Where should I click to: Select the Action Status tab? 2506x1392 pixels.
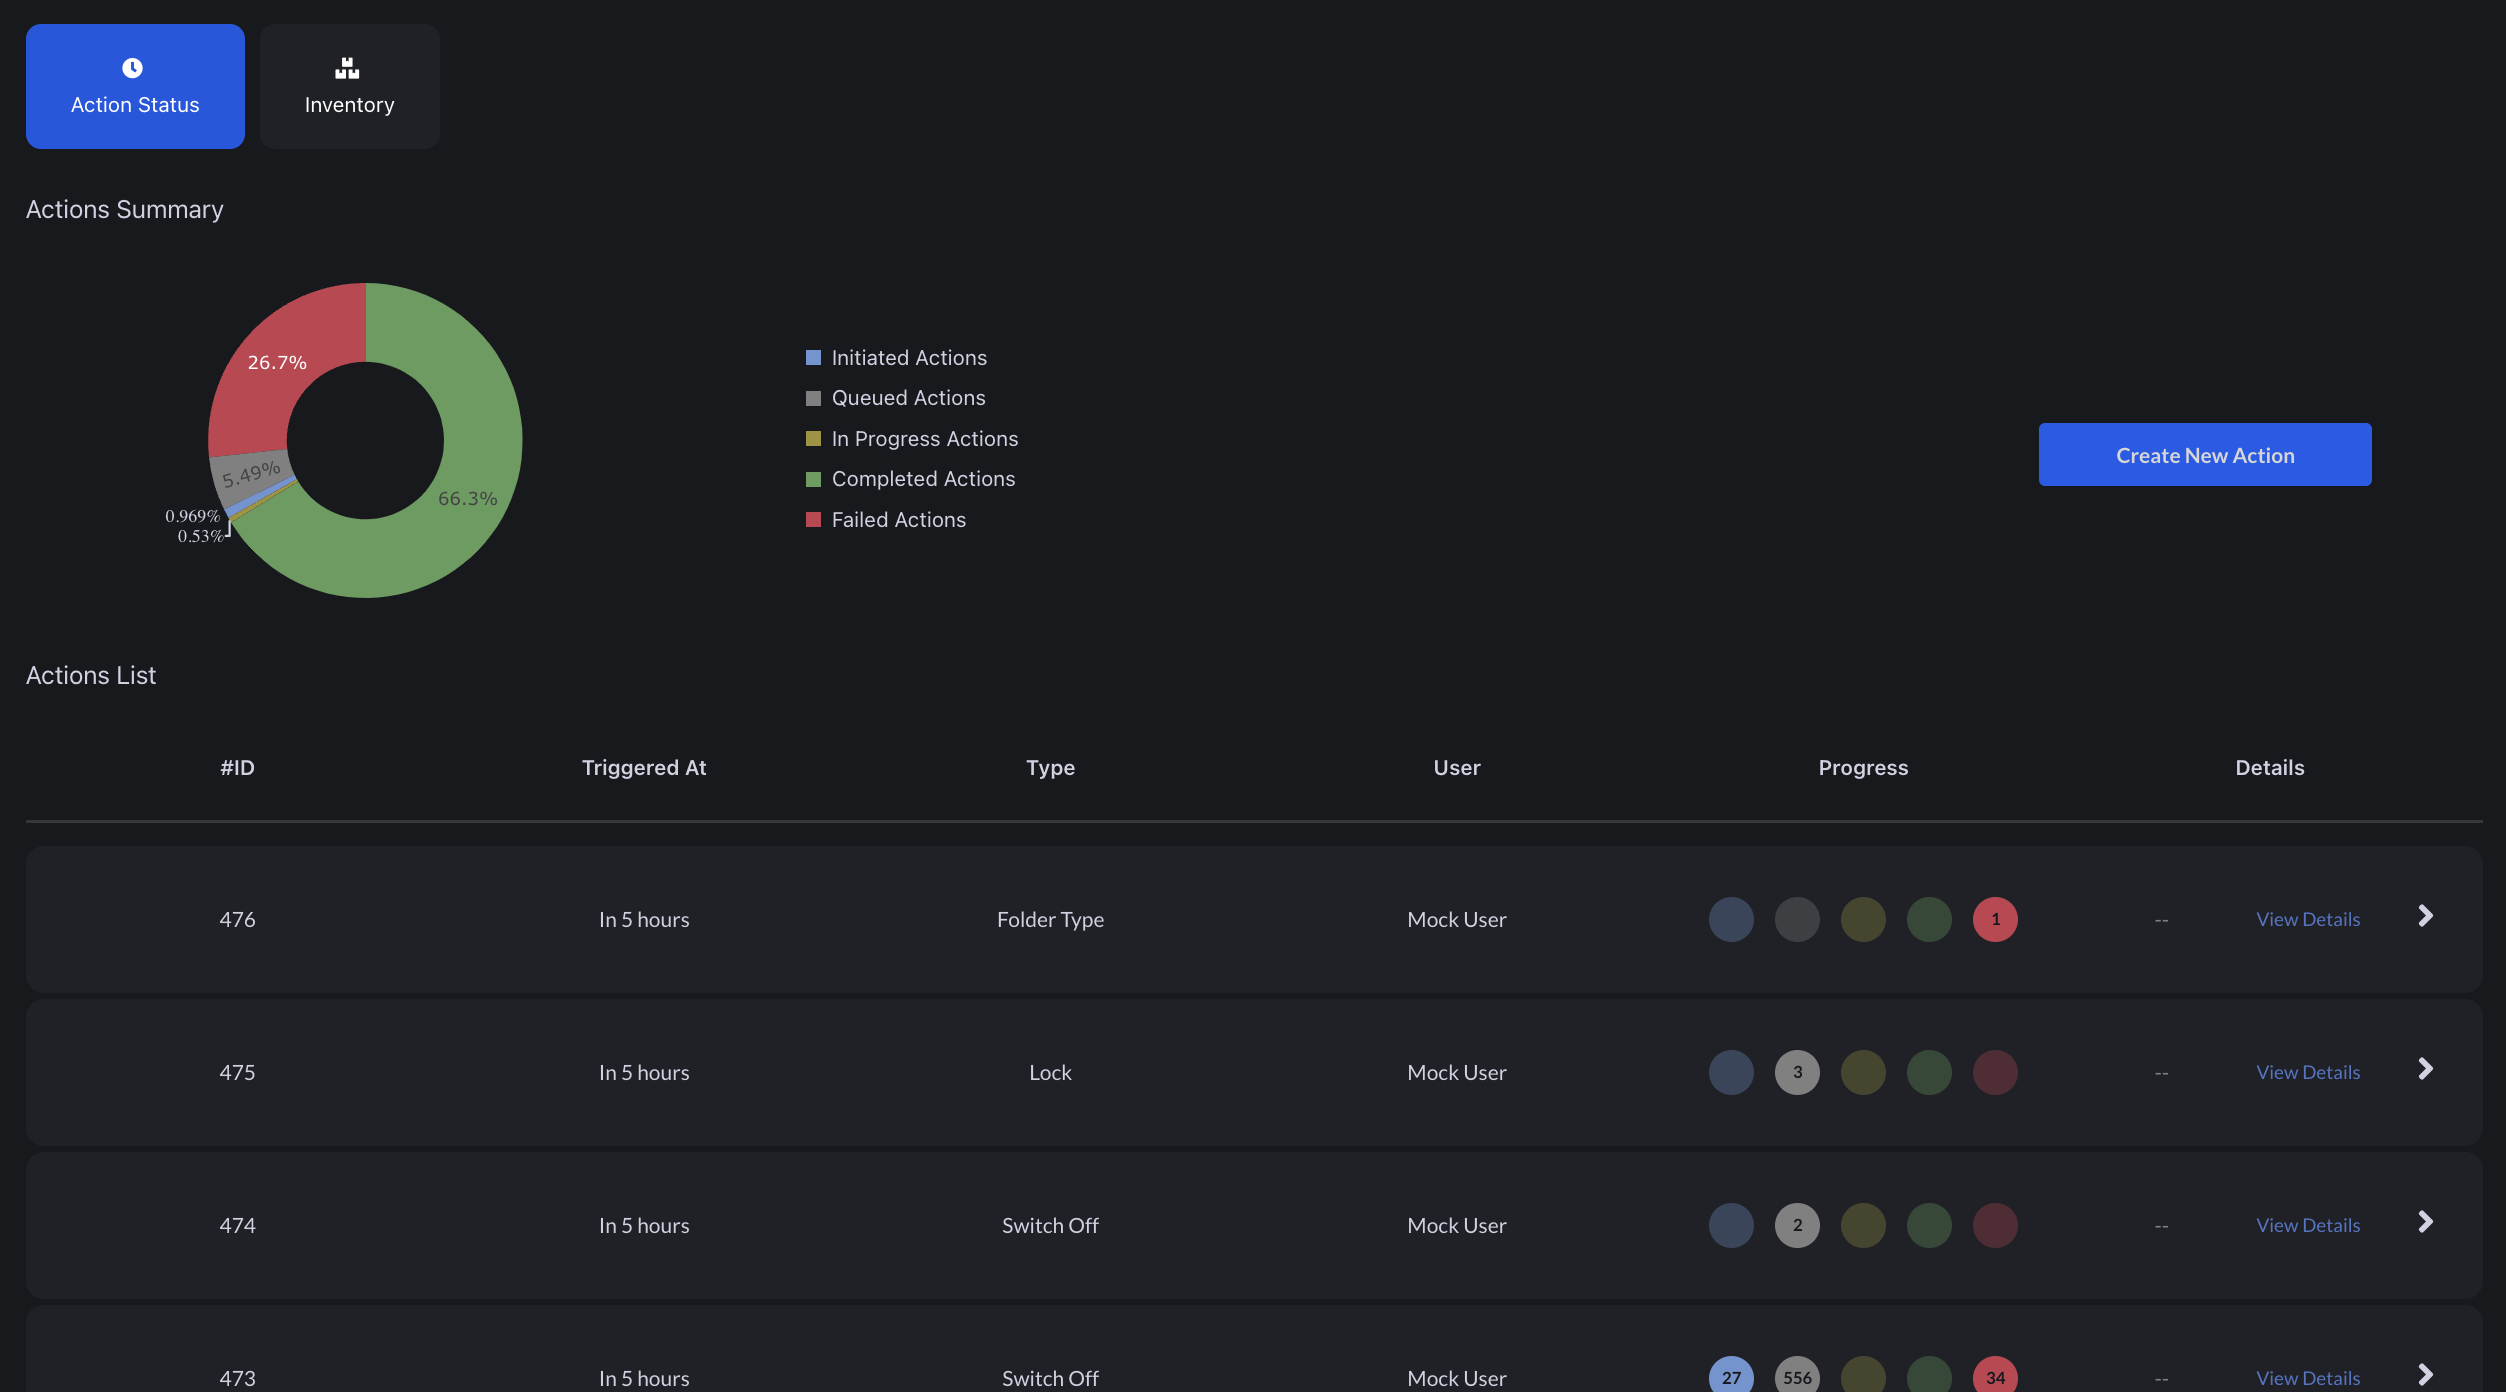coord(135,87)
